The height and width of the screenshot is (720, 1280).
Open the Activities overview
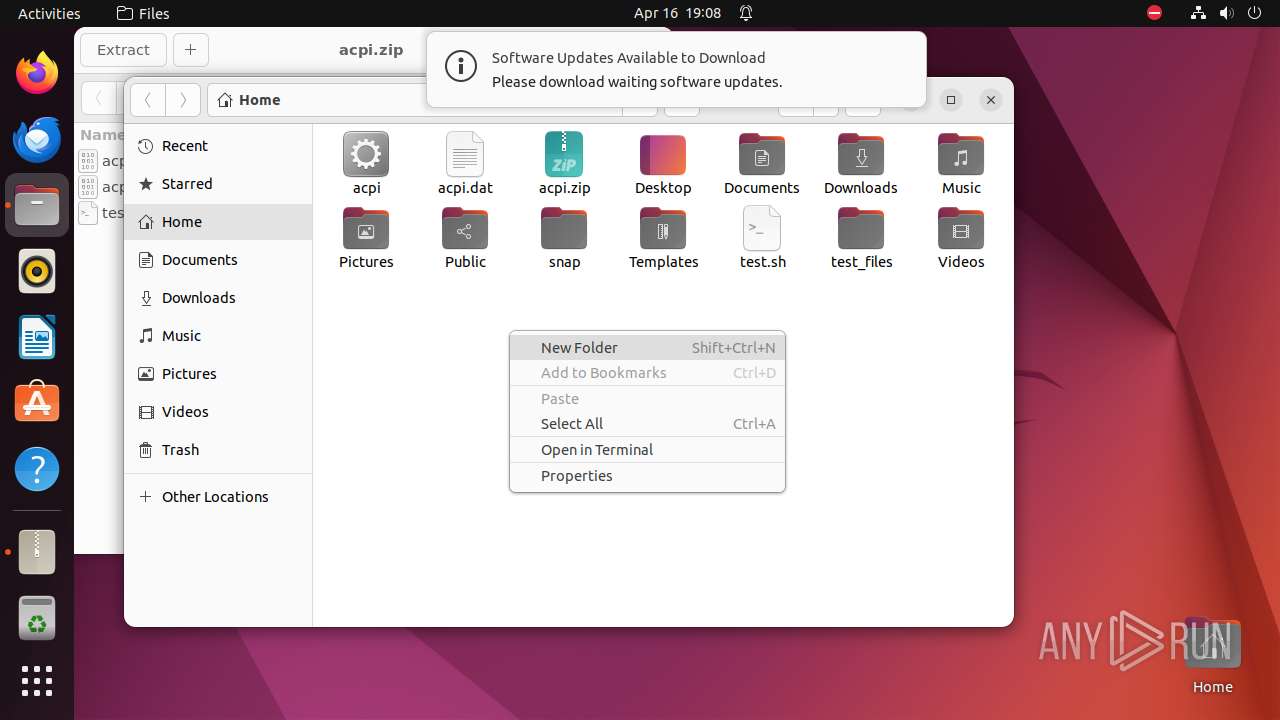[49, 13]
